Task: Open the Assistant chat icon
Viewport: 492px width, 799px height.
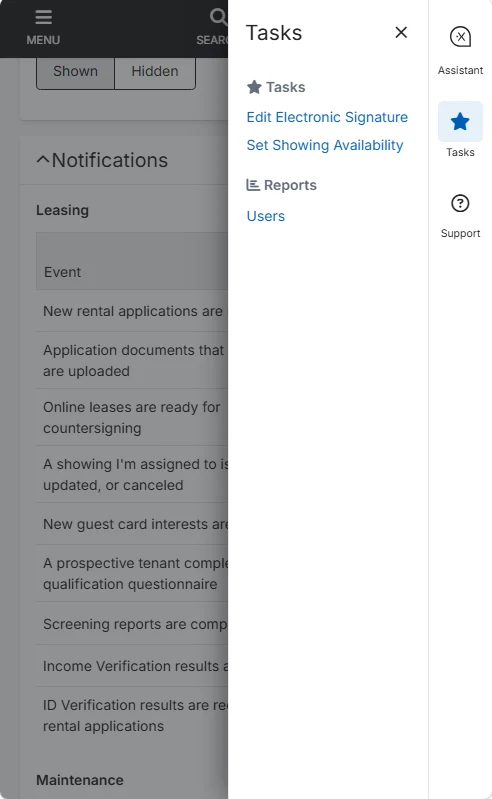Action: 460,37
